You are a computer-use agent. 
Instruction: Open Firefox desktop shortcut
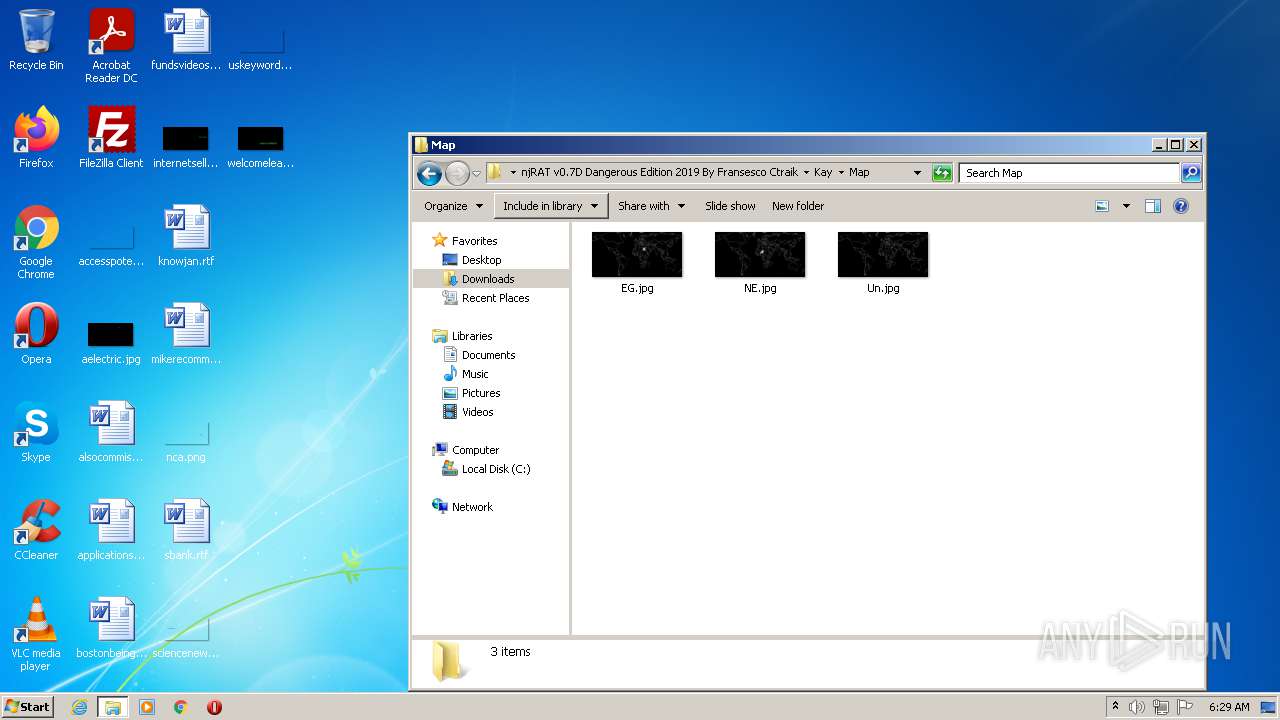pos(36,138)
